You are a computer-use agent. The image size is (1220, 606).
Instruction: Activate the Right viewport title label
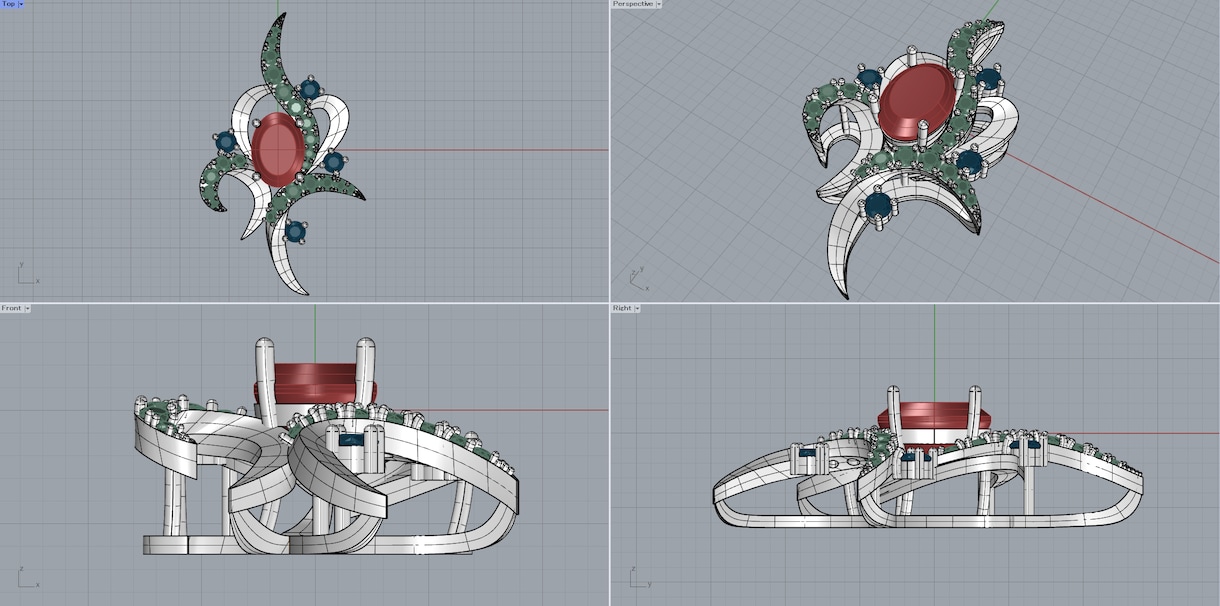click(x=622, y=308)
